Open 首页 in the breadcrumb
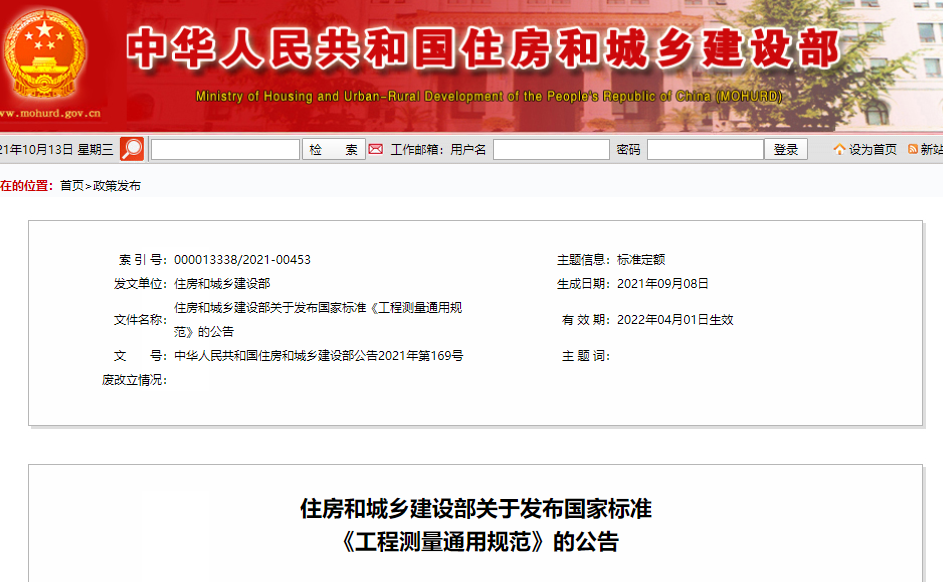Image resolution: width=943 pixels, height=582 pixels. tap(72, 186)
